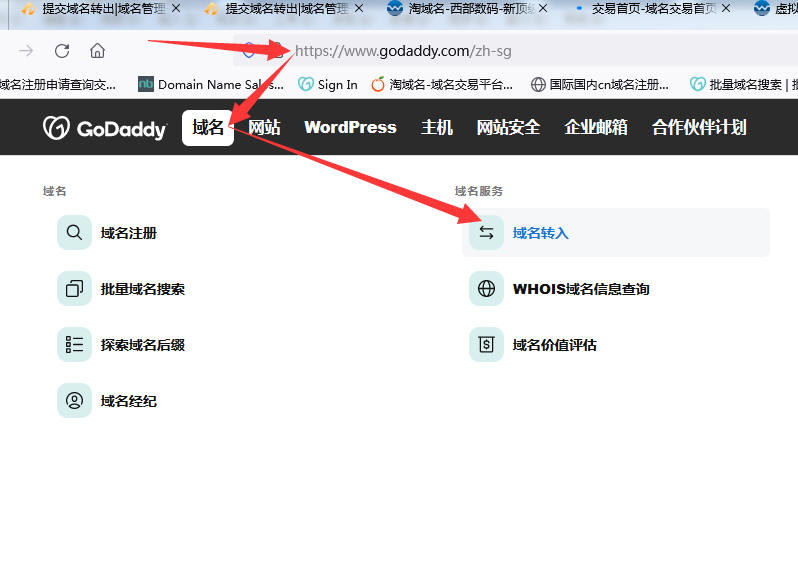Open the 主机 navigation menu
Viewport: 798px width, 573px height.
[x=437, y=128]
